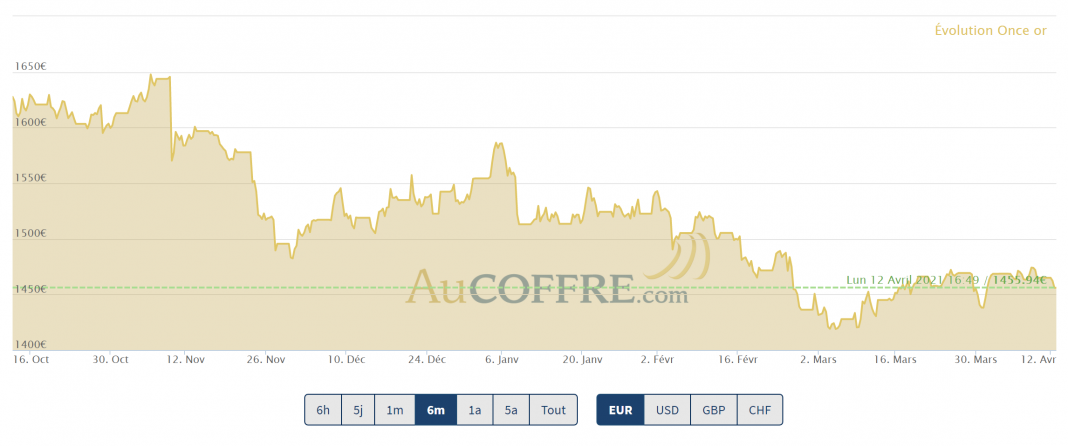Viewport: 1068px width, 446px height.
Task: Show the 1a yearly chart
Action: (x=475, y=410)
